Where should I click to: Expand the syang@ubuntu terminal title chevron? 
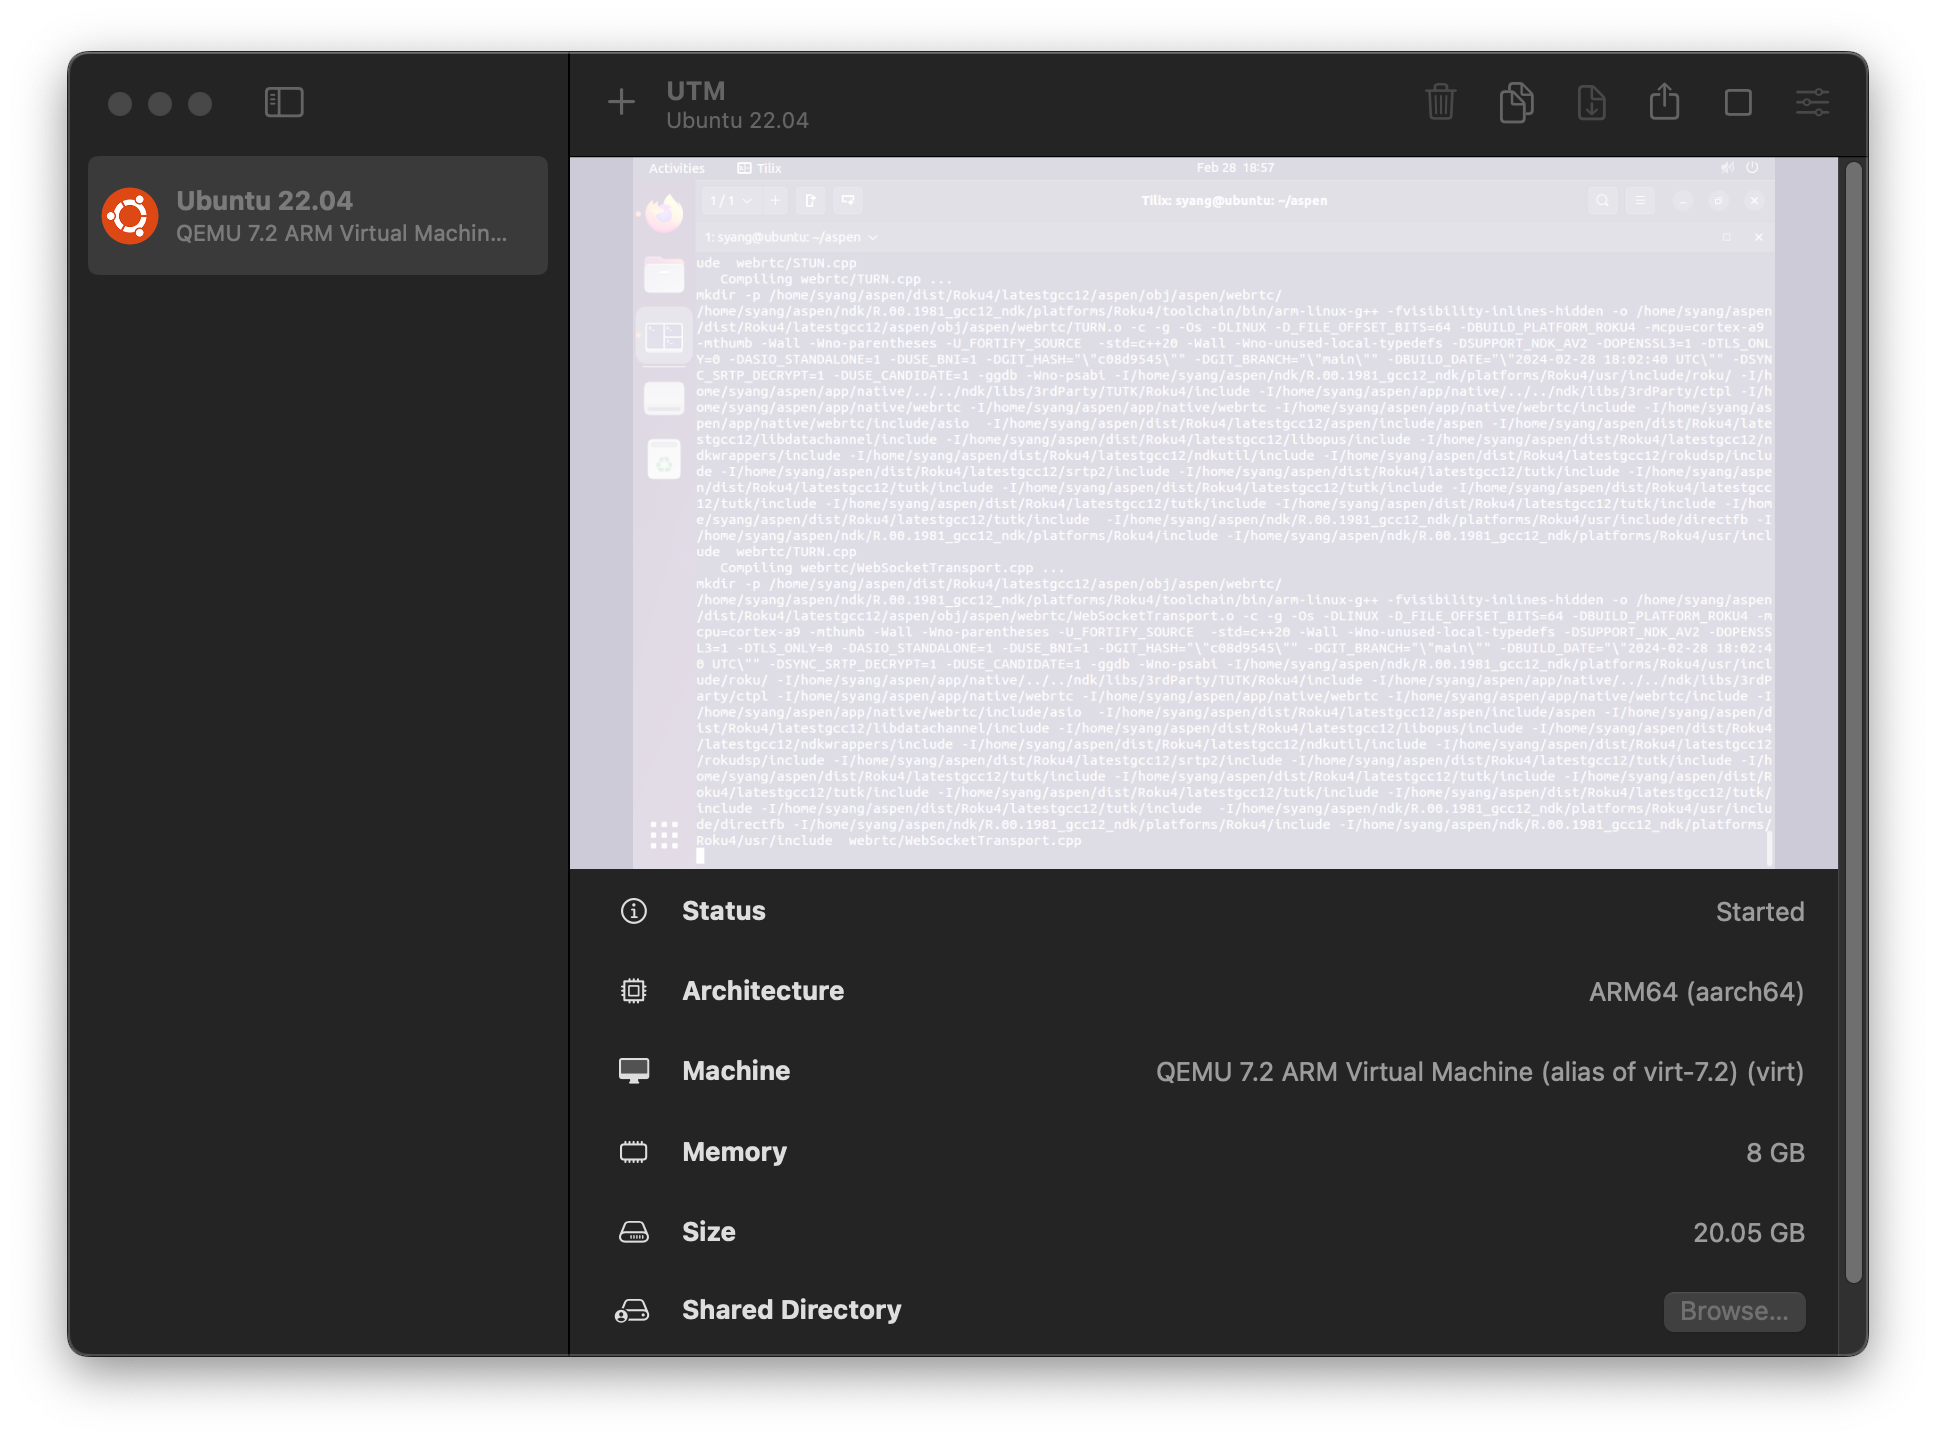(872, 237)
